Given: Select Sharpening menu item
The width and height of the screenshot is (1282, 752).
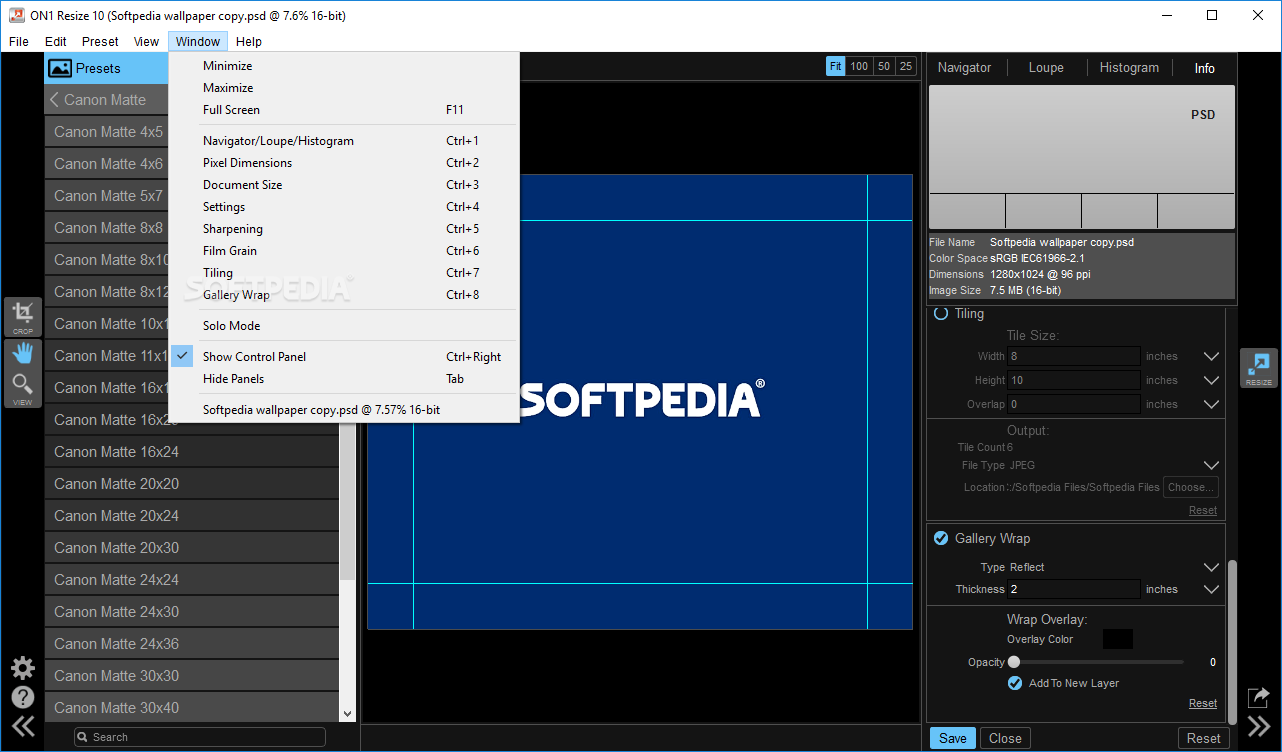Looking at the screenshot, I should pos(344,229).
